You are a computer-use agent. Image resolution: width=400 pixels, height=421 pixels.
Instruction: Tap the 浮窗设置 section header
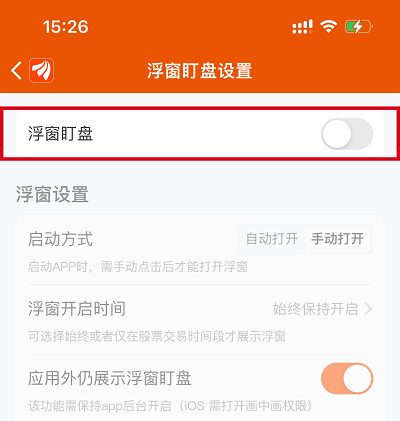[x=52, y=194]
